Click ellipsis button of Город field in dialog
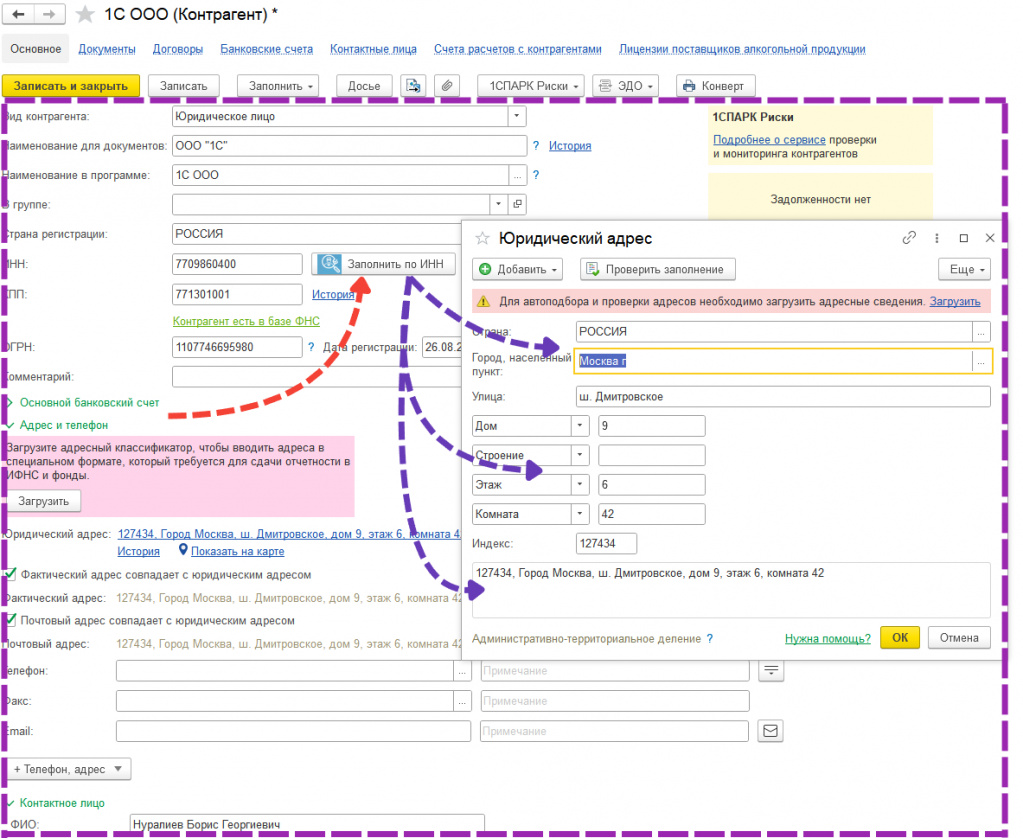Viewport: 1023px width, 838px height. click(x=981, y=362)
